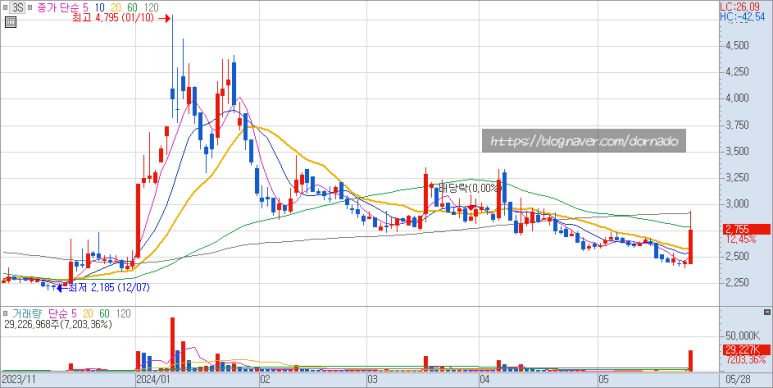
Task: Select the pink 5 in price legend
Action: click(x=86, y=7)
